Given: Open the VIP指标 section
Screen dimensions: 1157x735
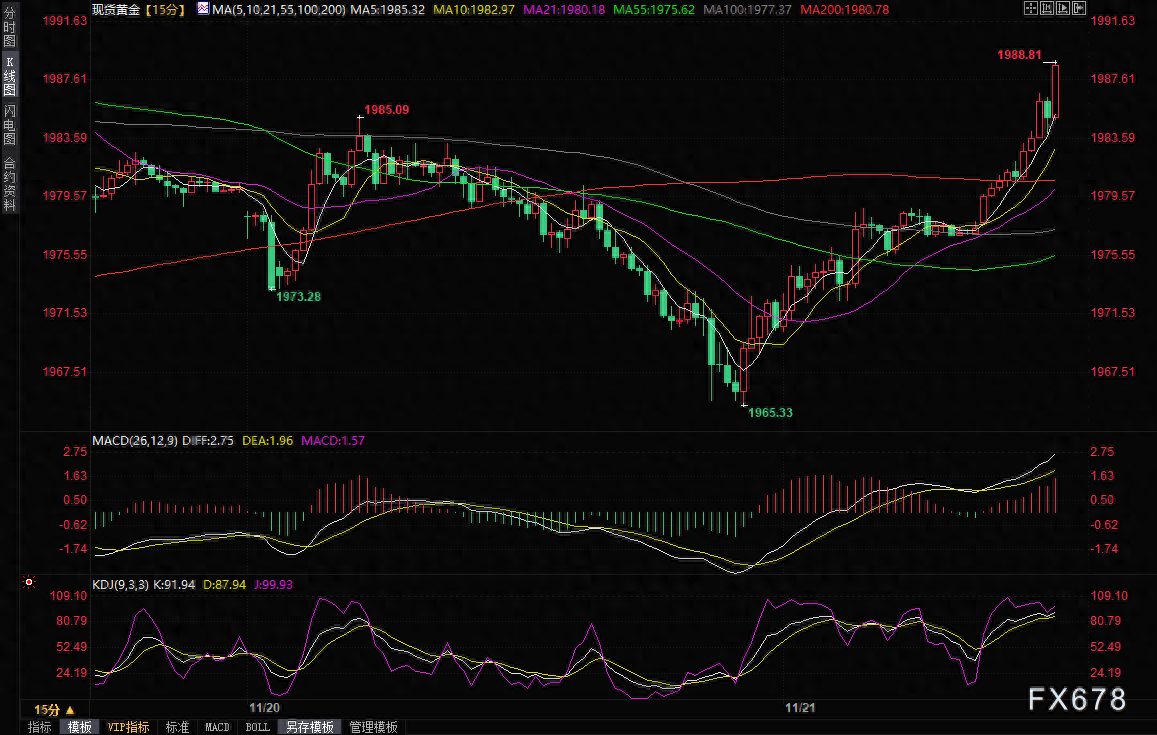Looking at the screenshot, I should 127,727.
